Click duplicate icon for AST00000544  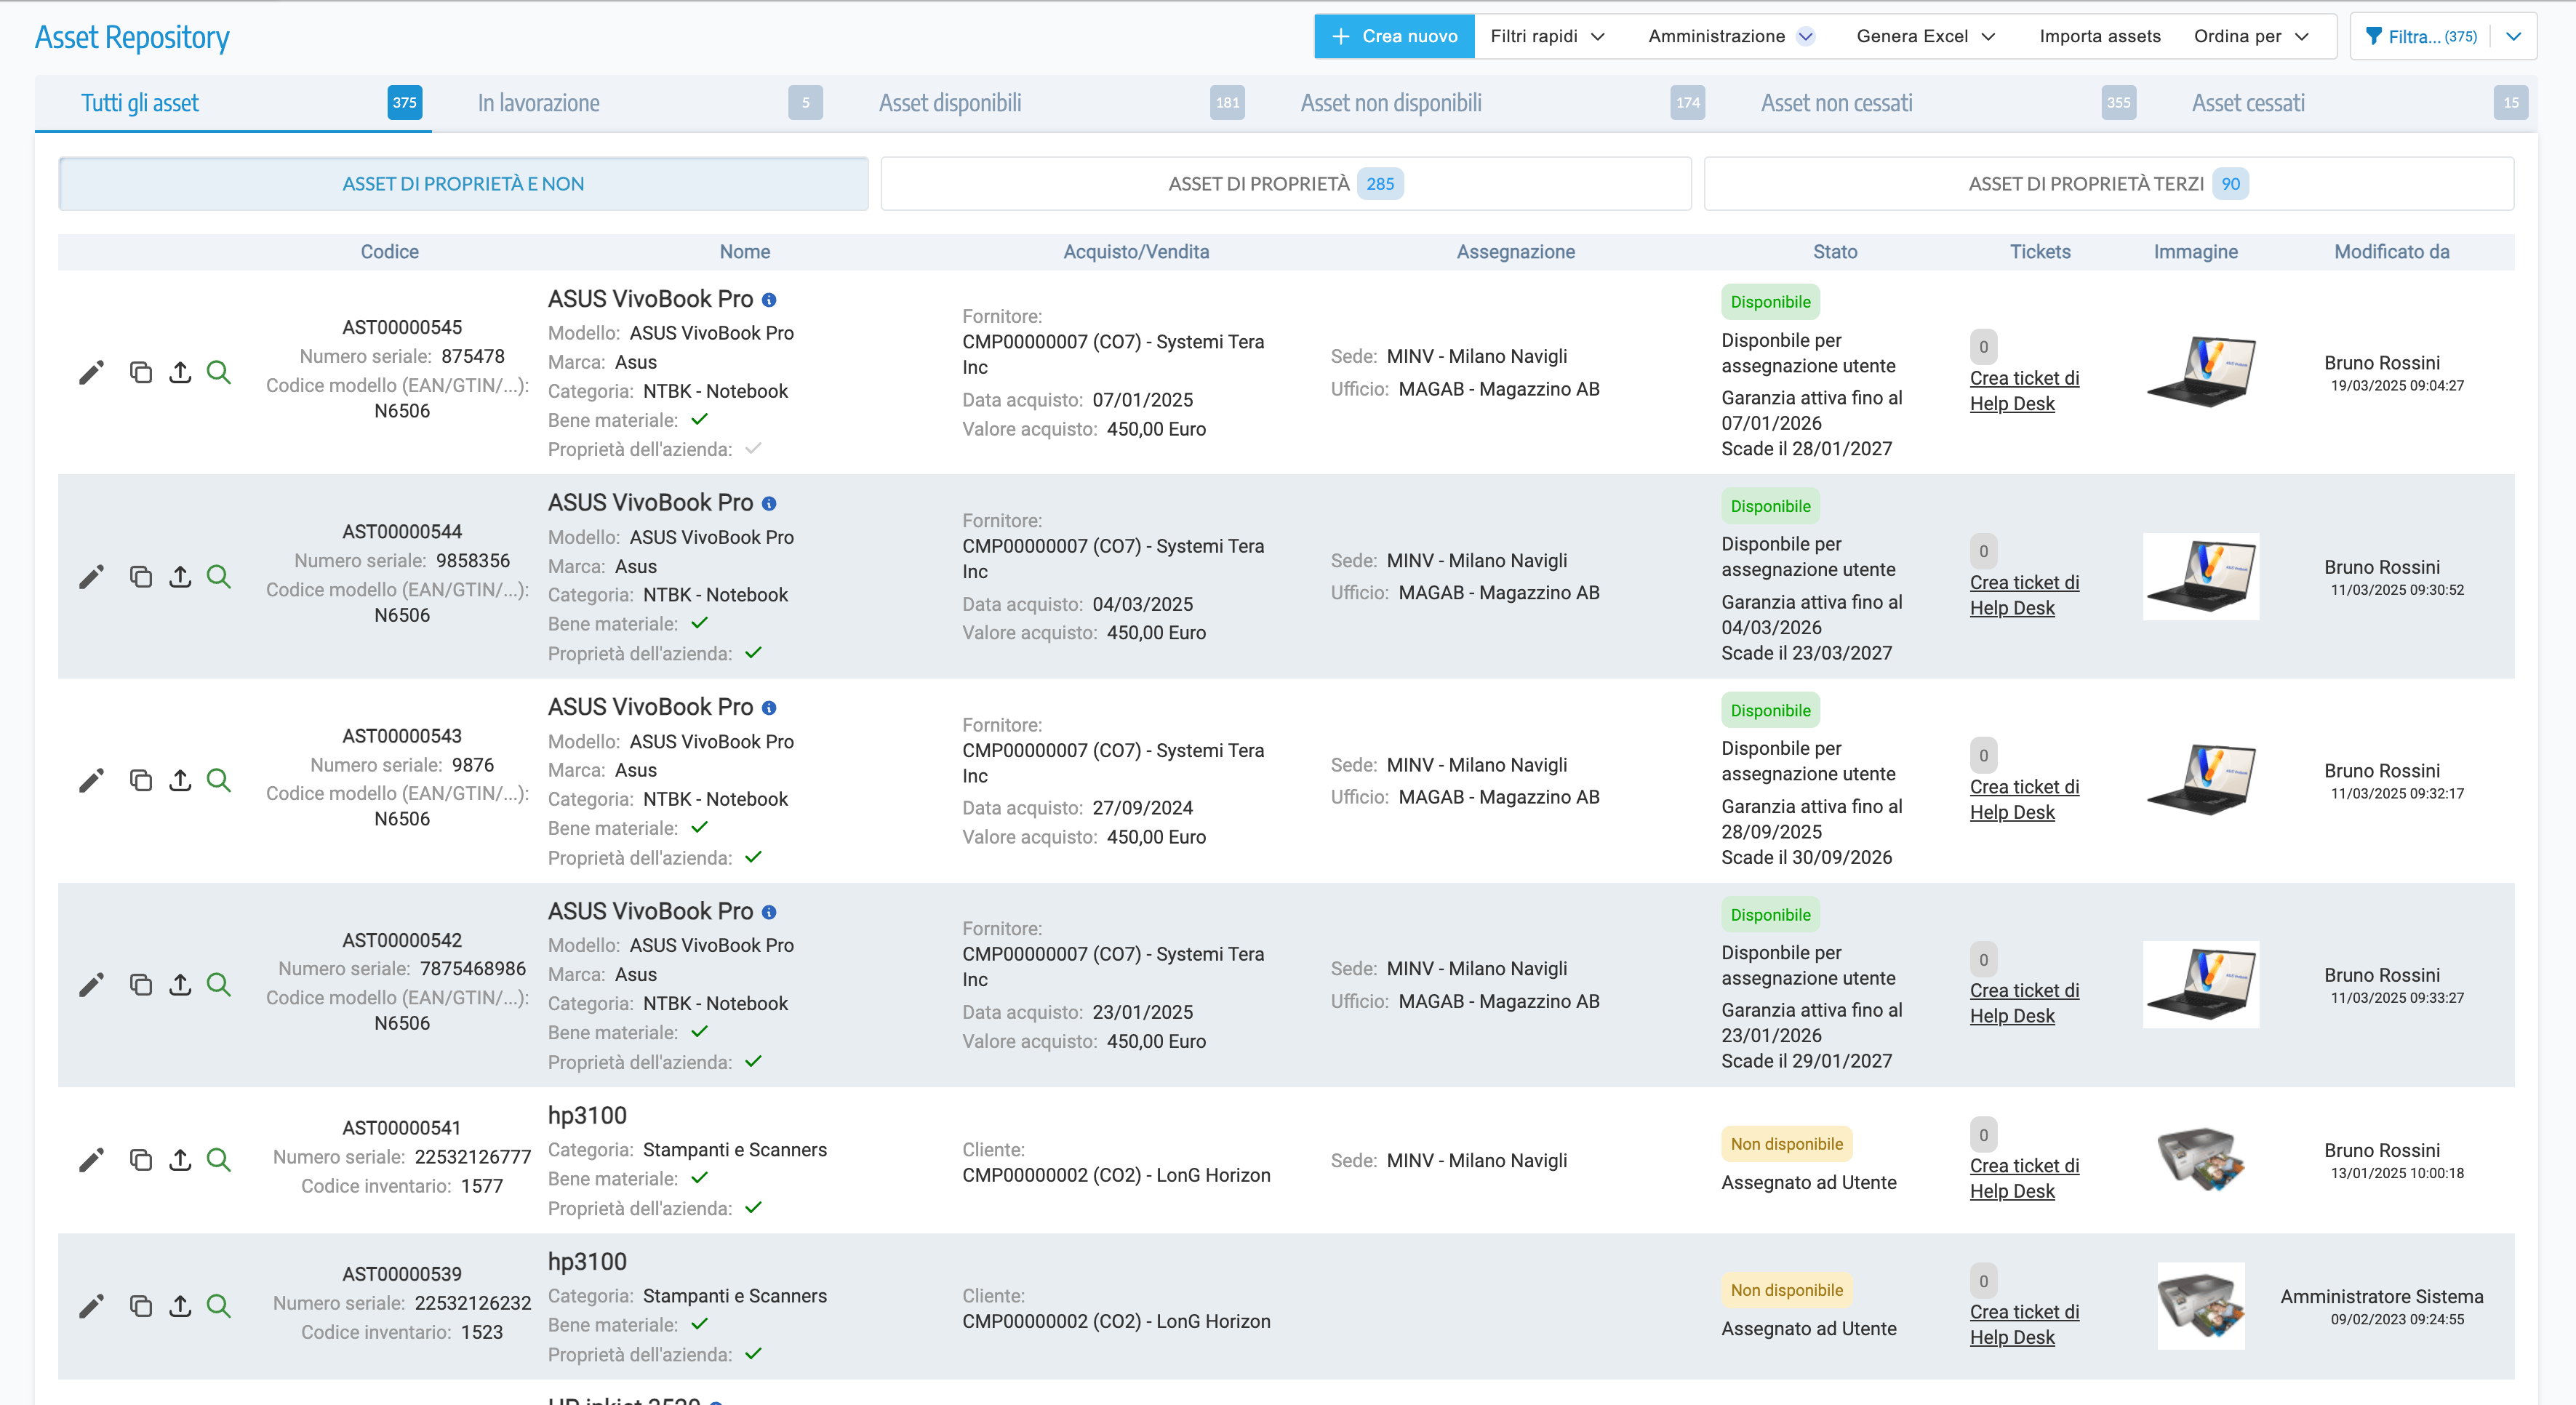tap(140, 577)
